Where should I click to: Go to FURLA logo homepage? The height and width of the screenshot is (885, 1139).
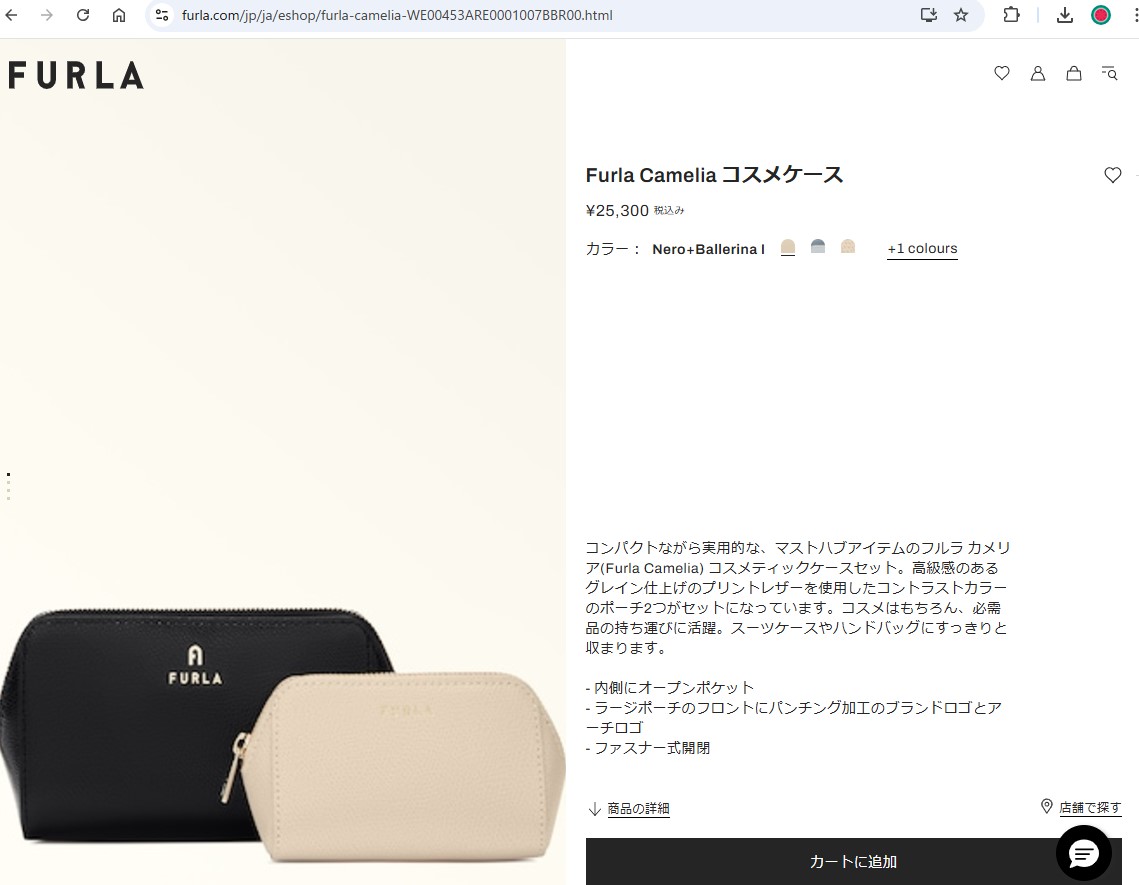(76, 75)
